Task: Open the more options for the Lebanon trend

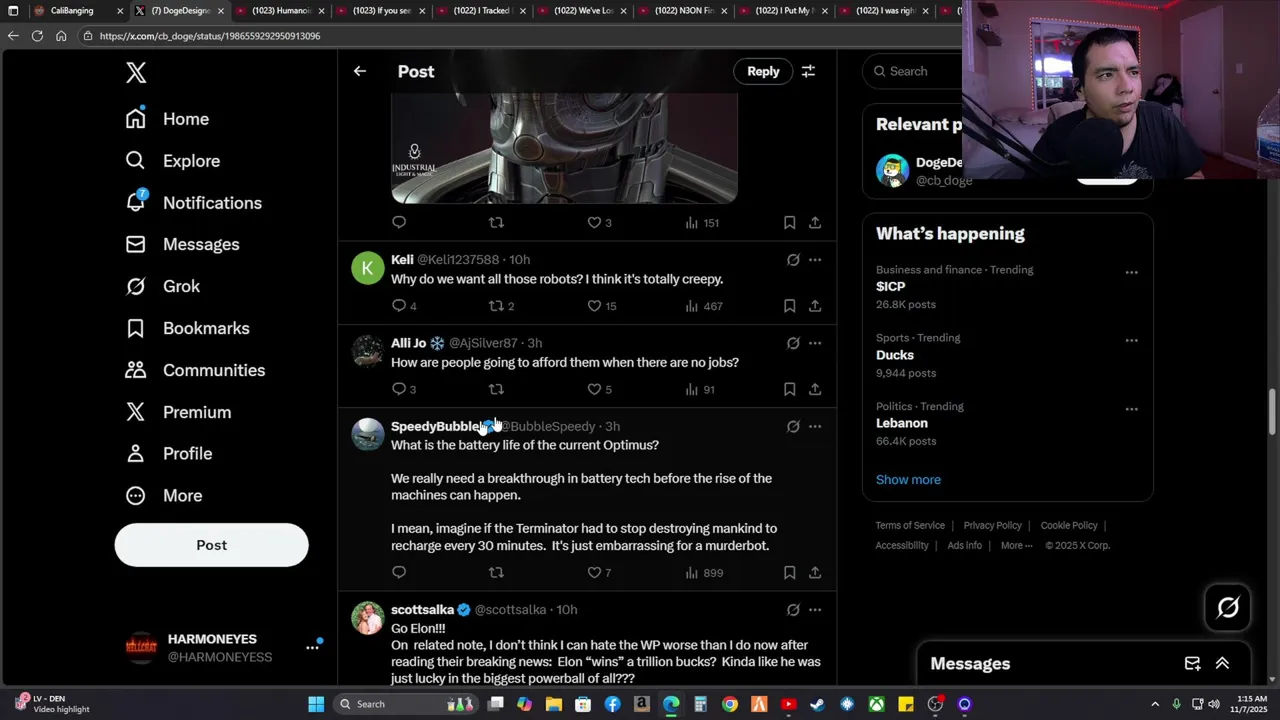Action: pyautogui.click(x=1131, y=409)
